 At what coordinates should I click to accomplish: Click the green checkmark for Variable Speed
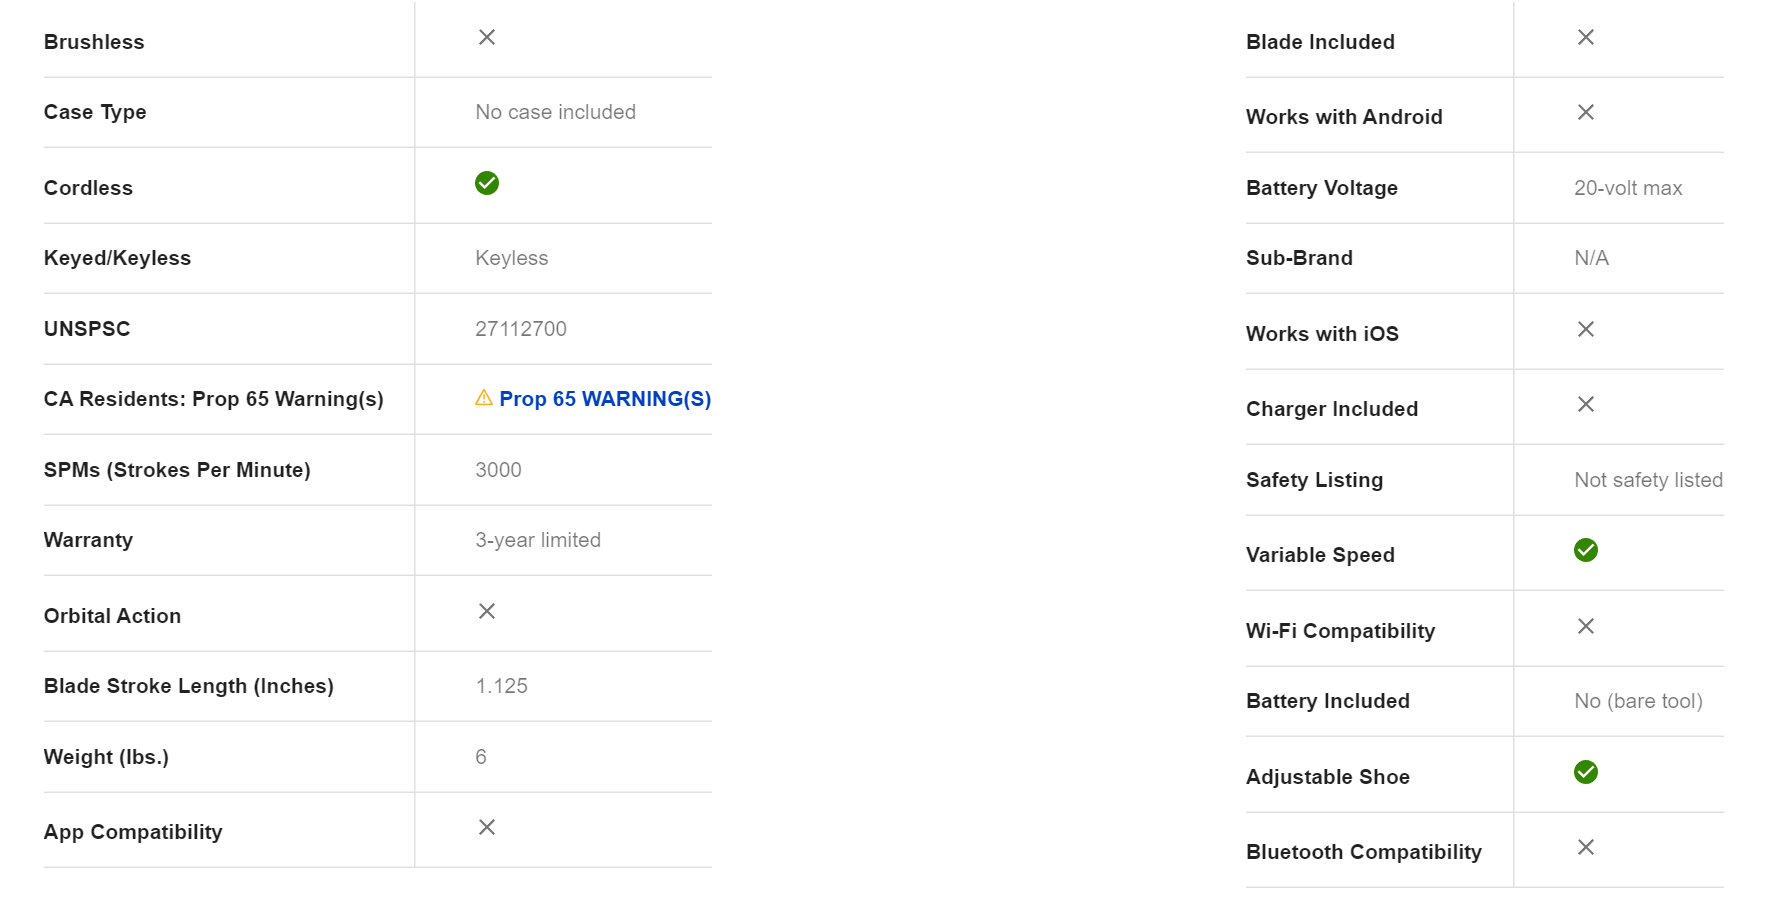click(1586, 550)
